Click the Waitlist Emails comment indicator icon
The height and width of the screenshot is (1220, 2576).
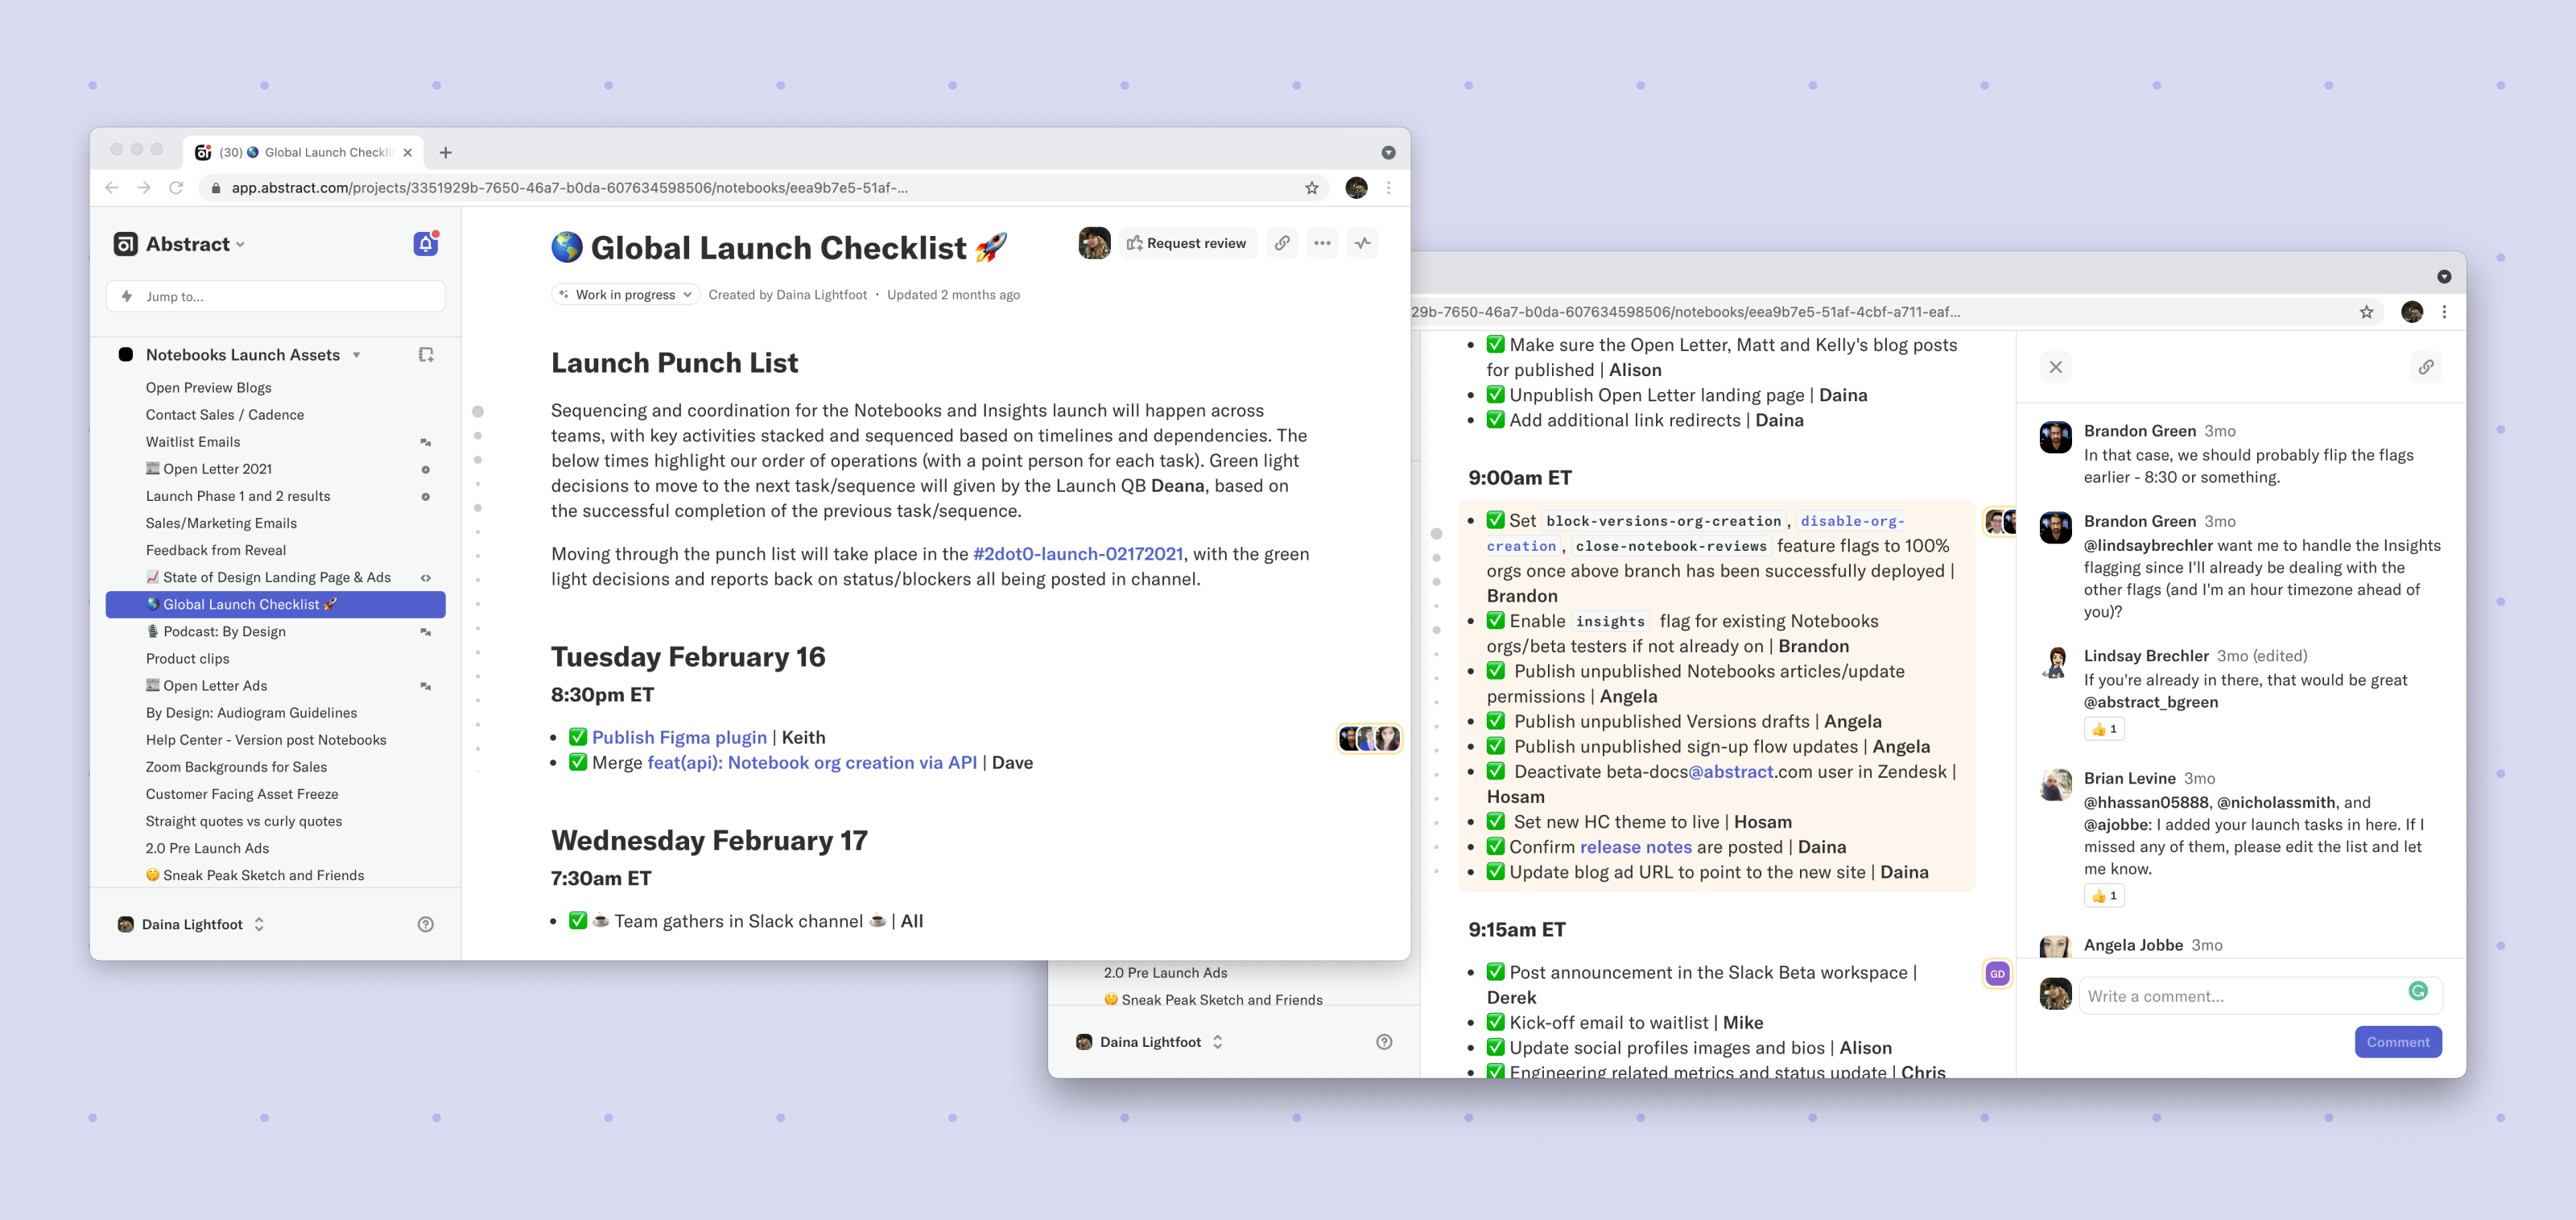click(425, 442)
